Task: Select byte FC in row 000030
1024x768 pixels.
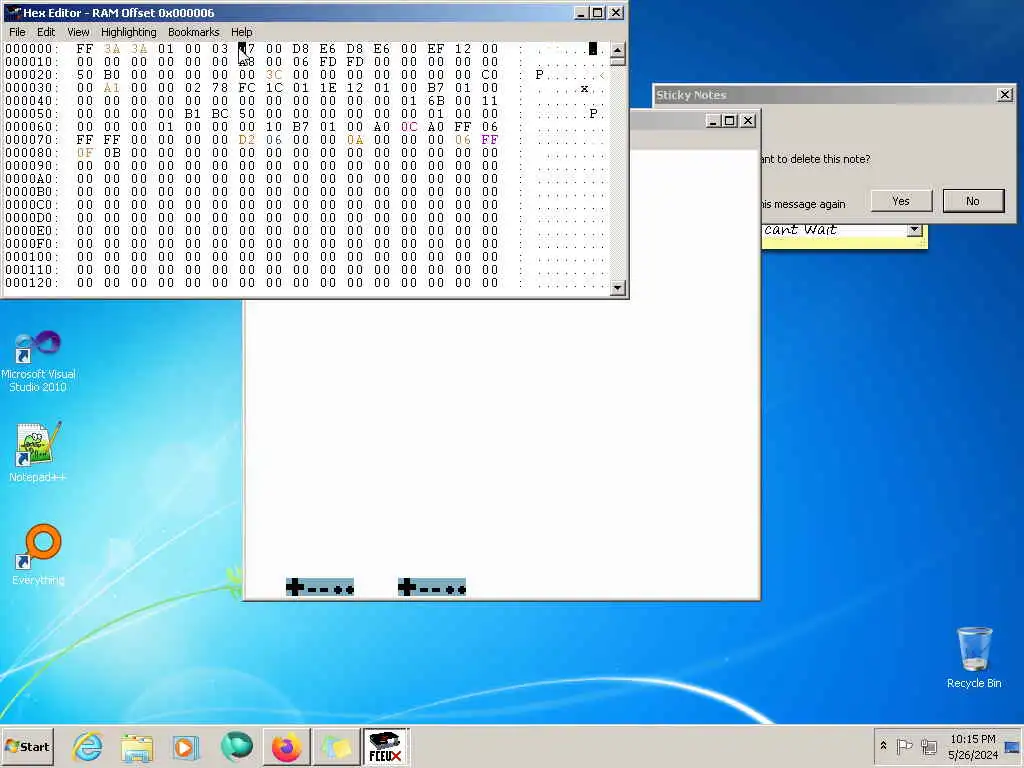Action: click(x=247, y=88)
